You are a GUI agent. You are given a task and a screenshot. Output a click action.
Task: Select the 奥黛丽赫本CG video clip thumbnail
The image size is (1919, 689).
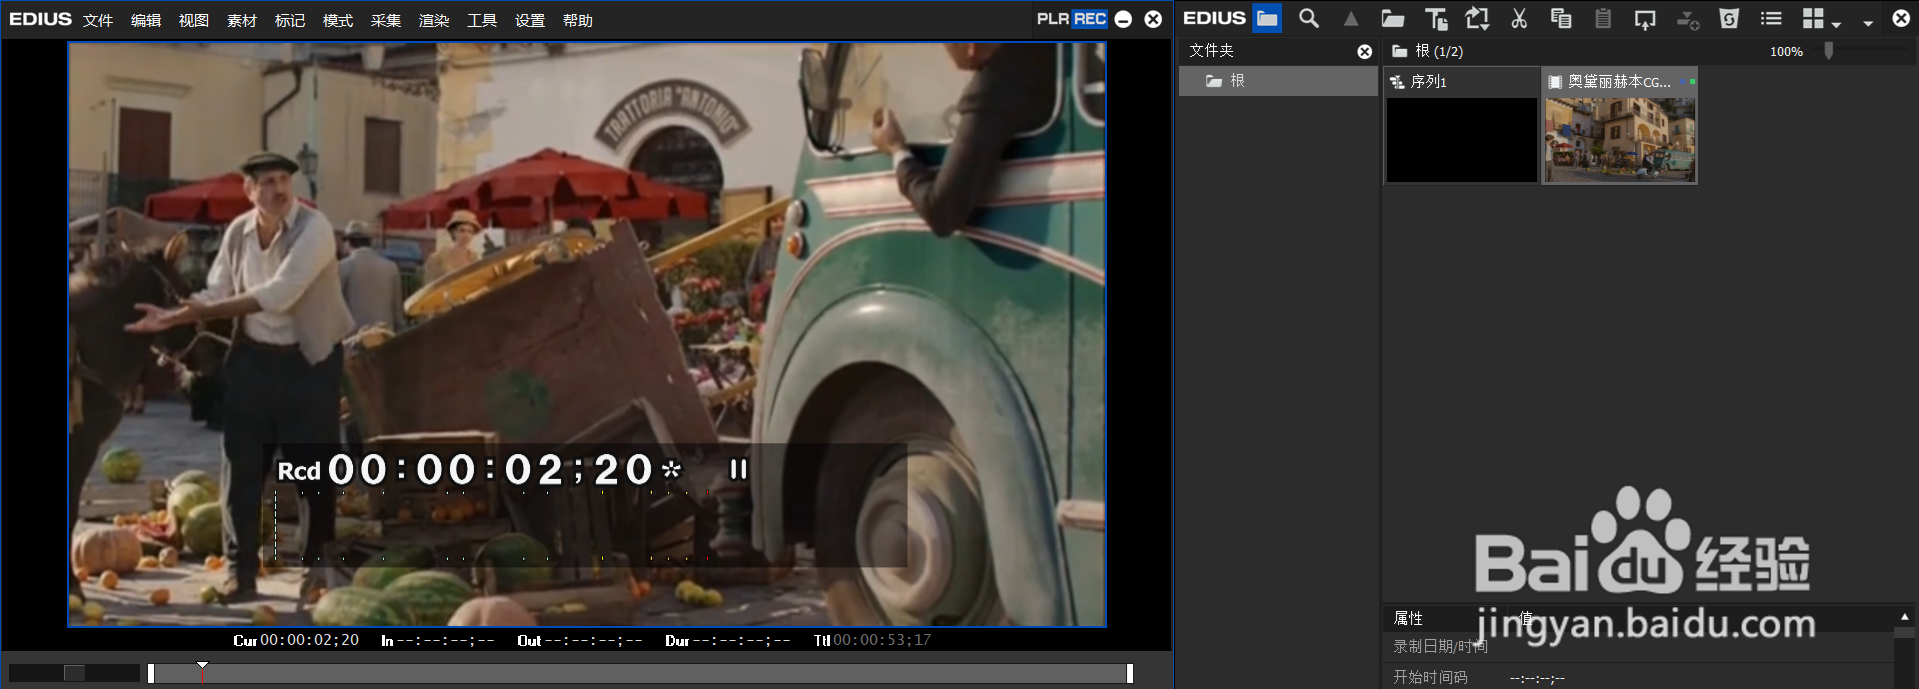[1619, 125]
